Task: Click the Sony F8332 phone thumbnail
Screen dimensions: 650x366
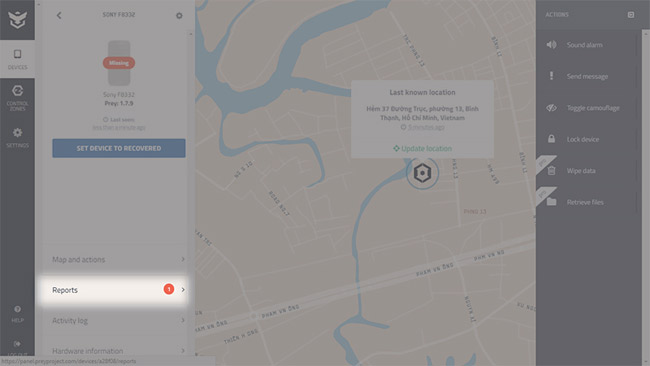Action: point(119,63)
